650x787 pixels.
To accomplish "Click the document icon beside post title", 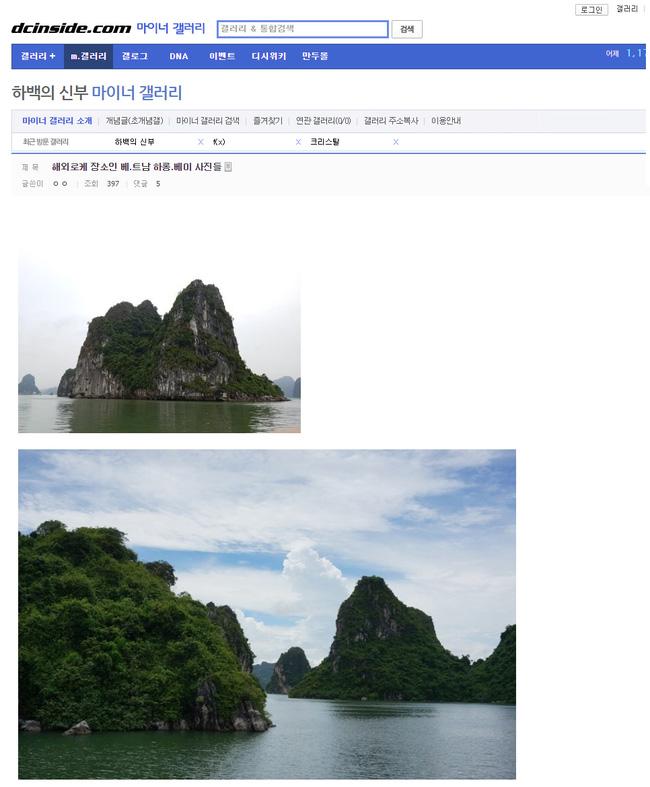I will (x=228, y=167).
